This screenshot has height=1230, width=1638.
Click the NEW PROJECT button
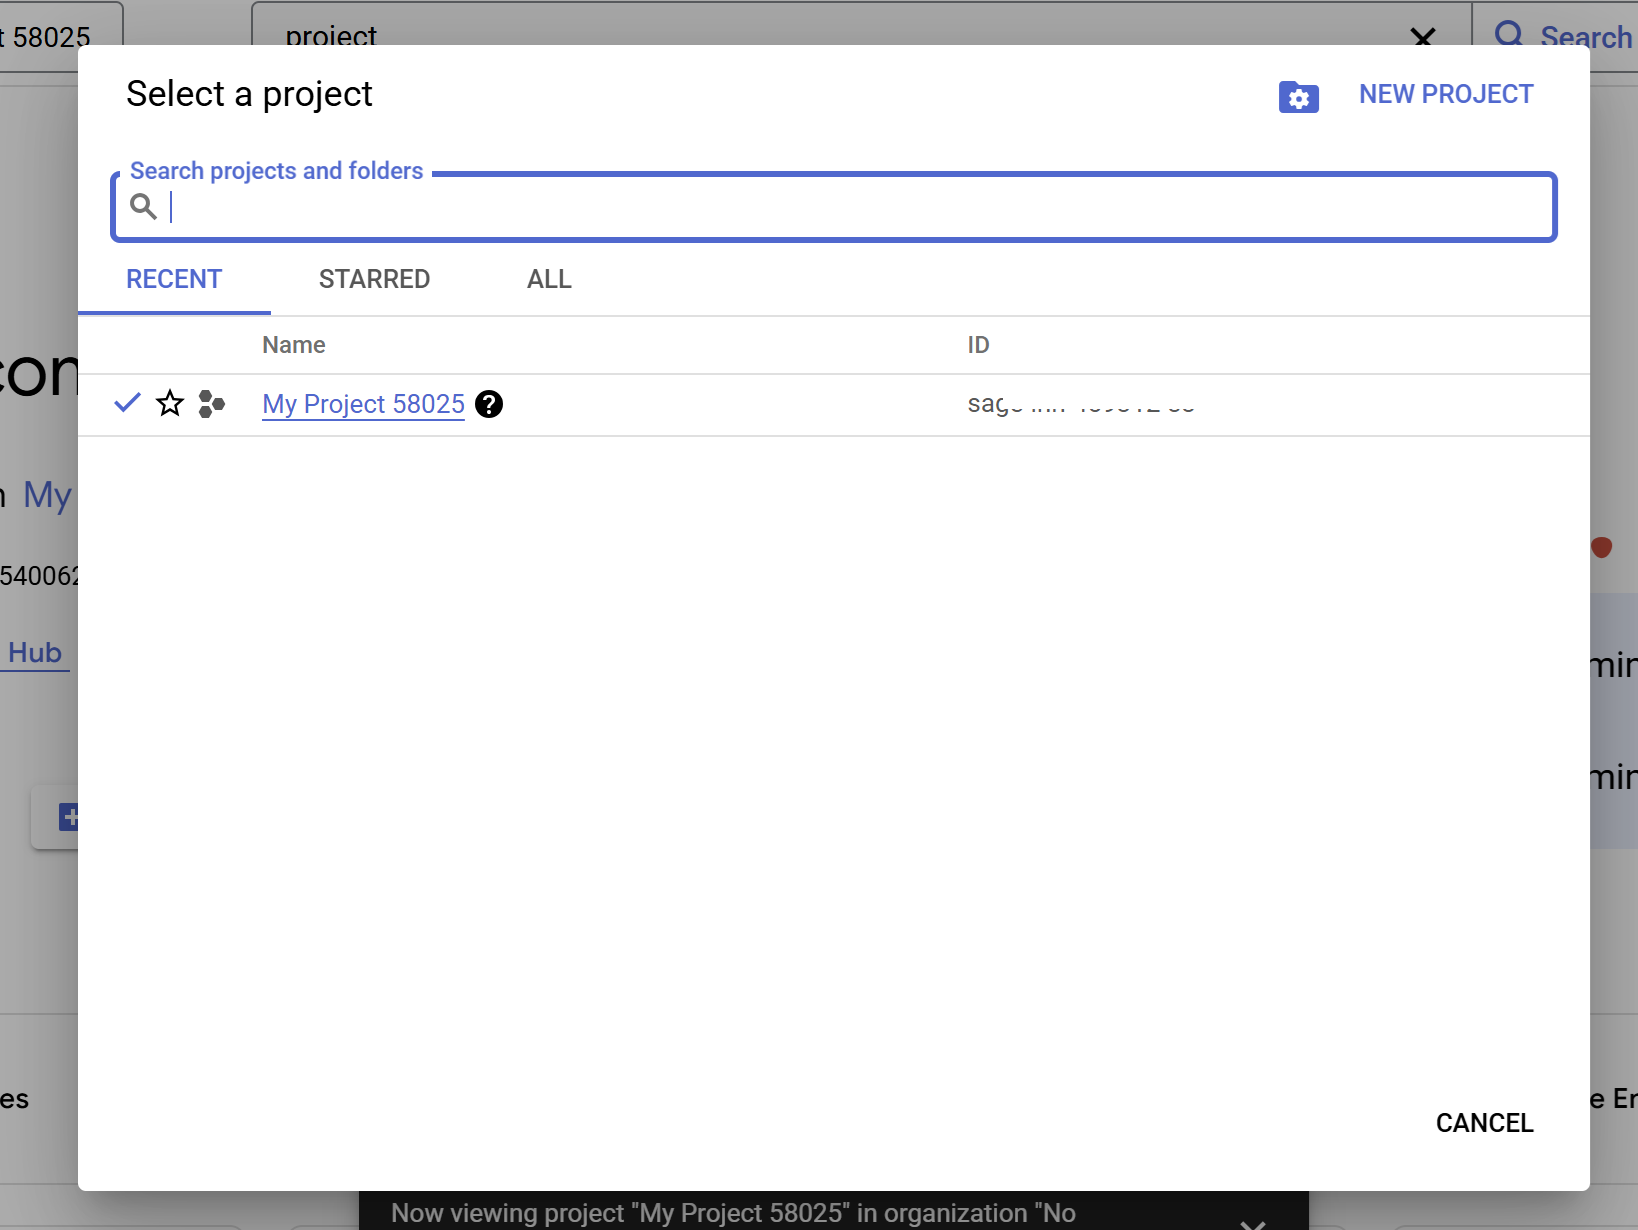tap(1445, 94)
